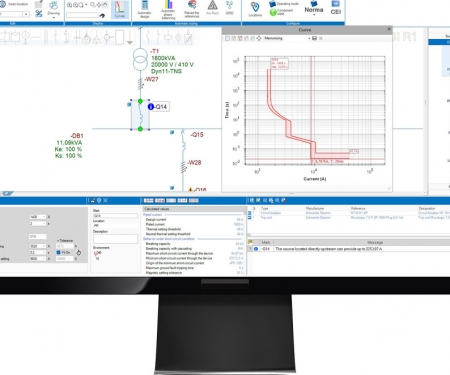Expand the Memorizing dropdown in the Curve window
This screenshot has height=375, width=450.
click(309, 39)
